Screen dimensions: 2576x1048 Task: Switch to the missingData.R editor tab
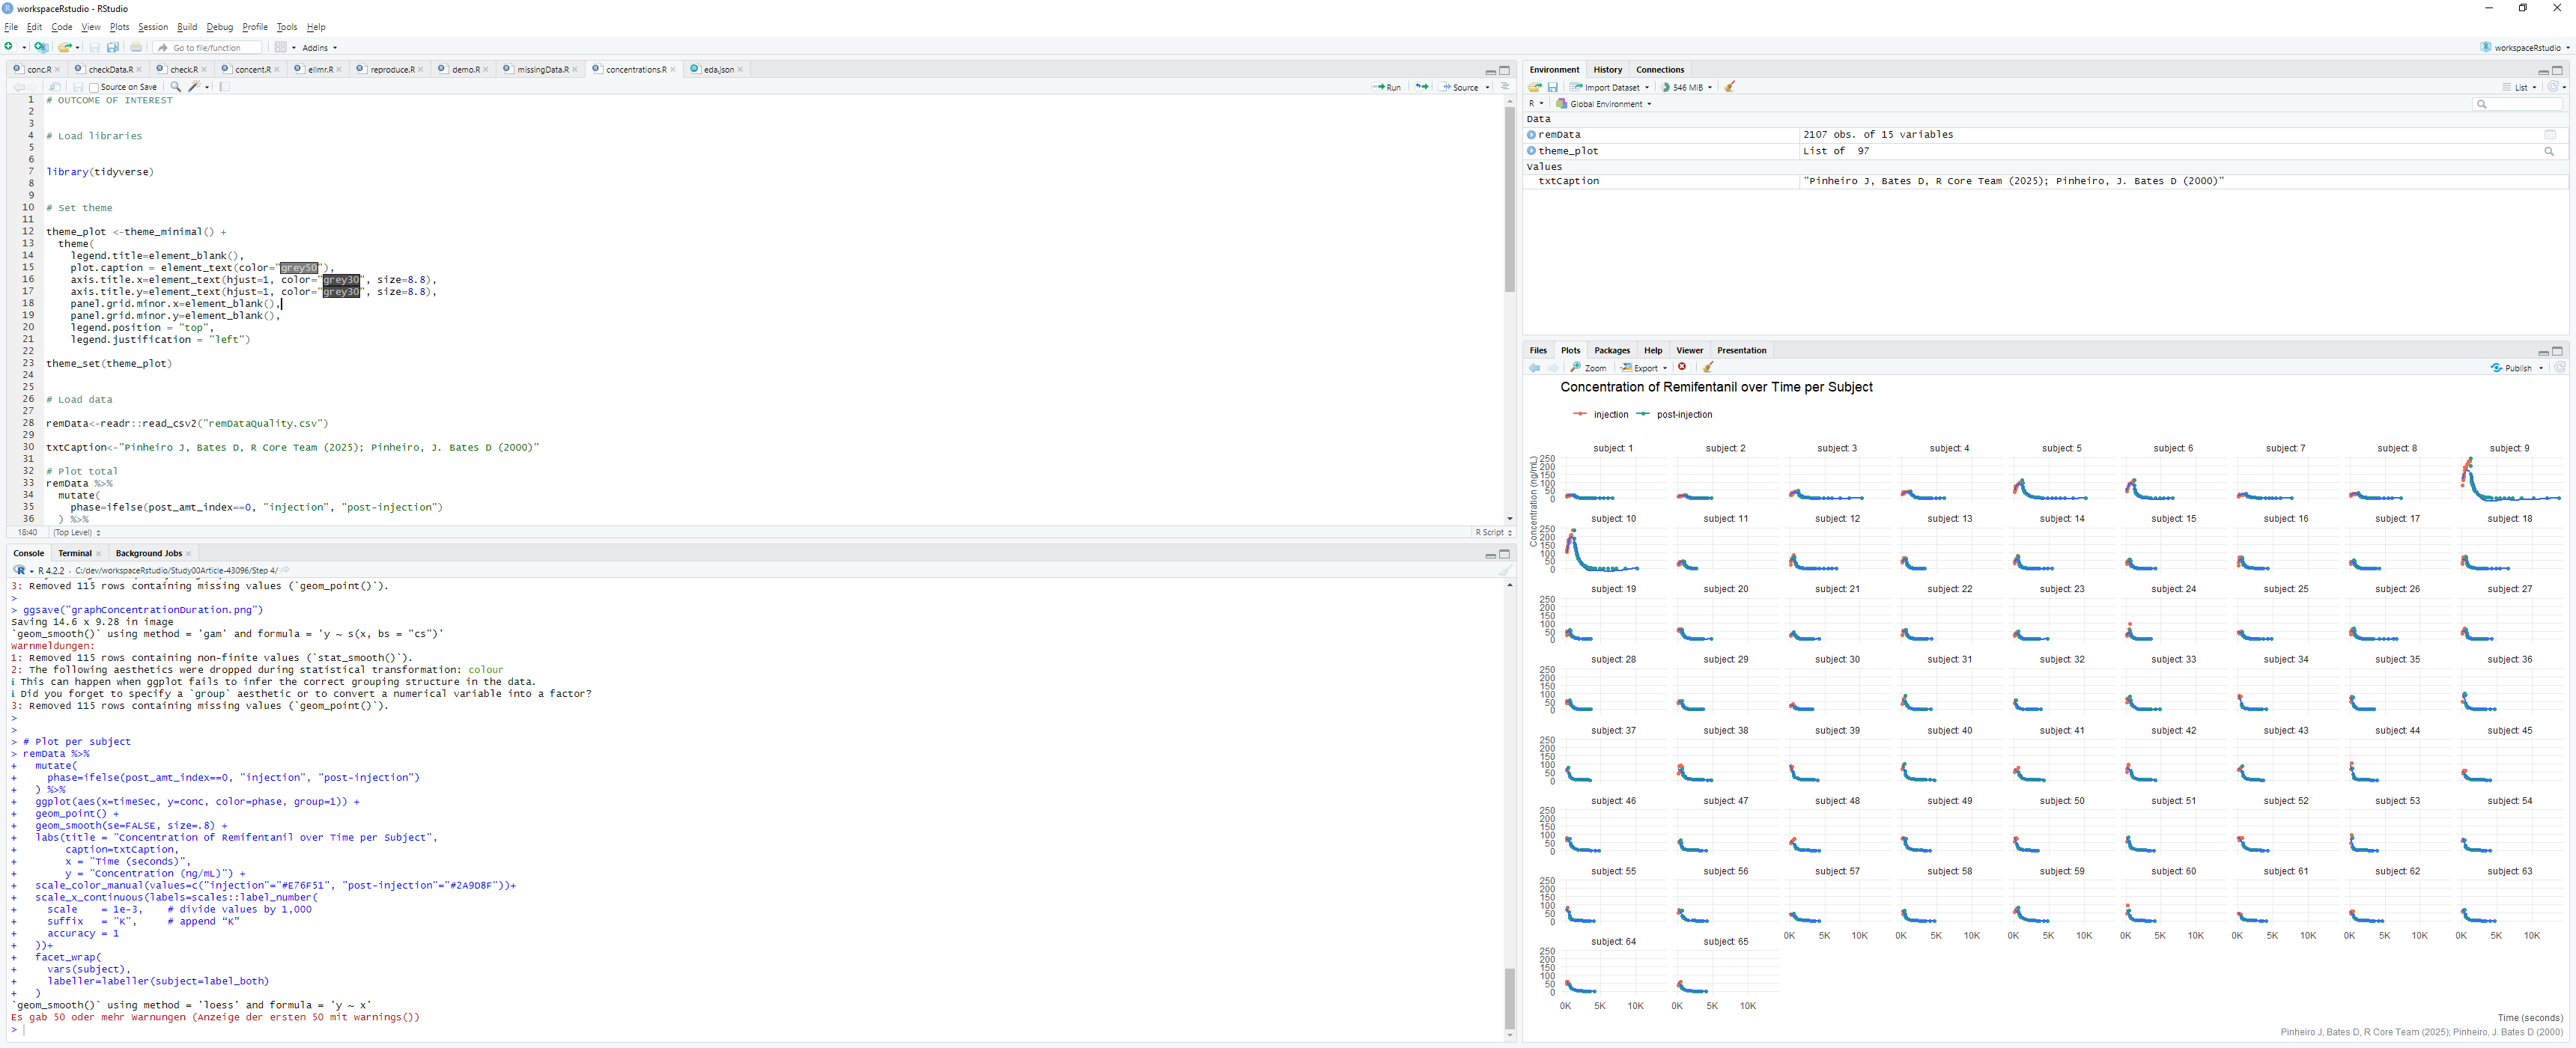click(542, 70)
